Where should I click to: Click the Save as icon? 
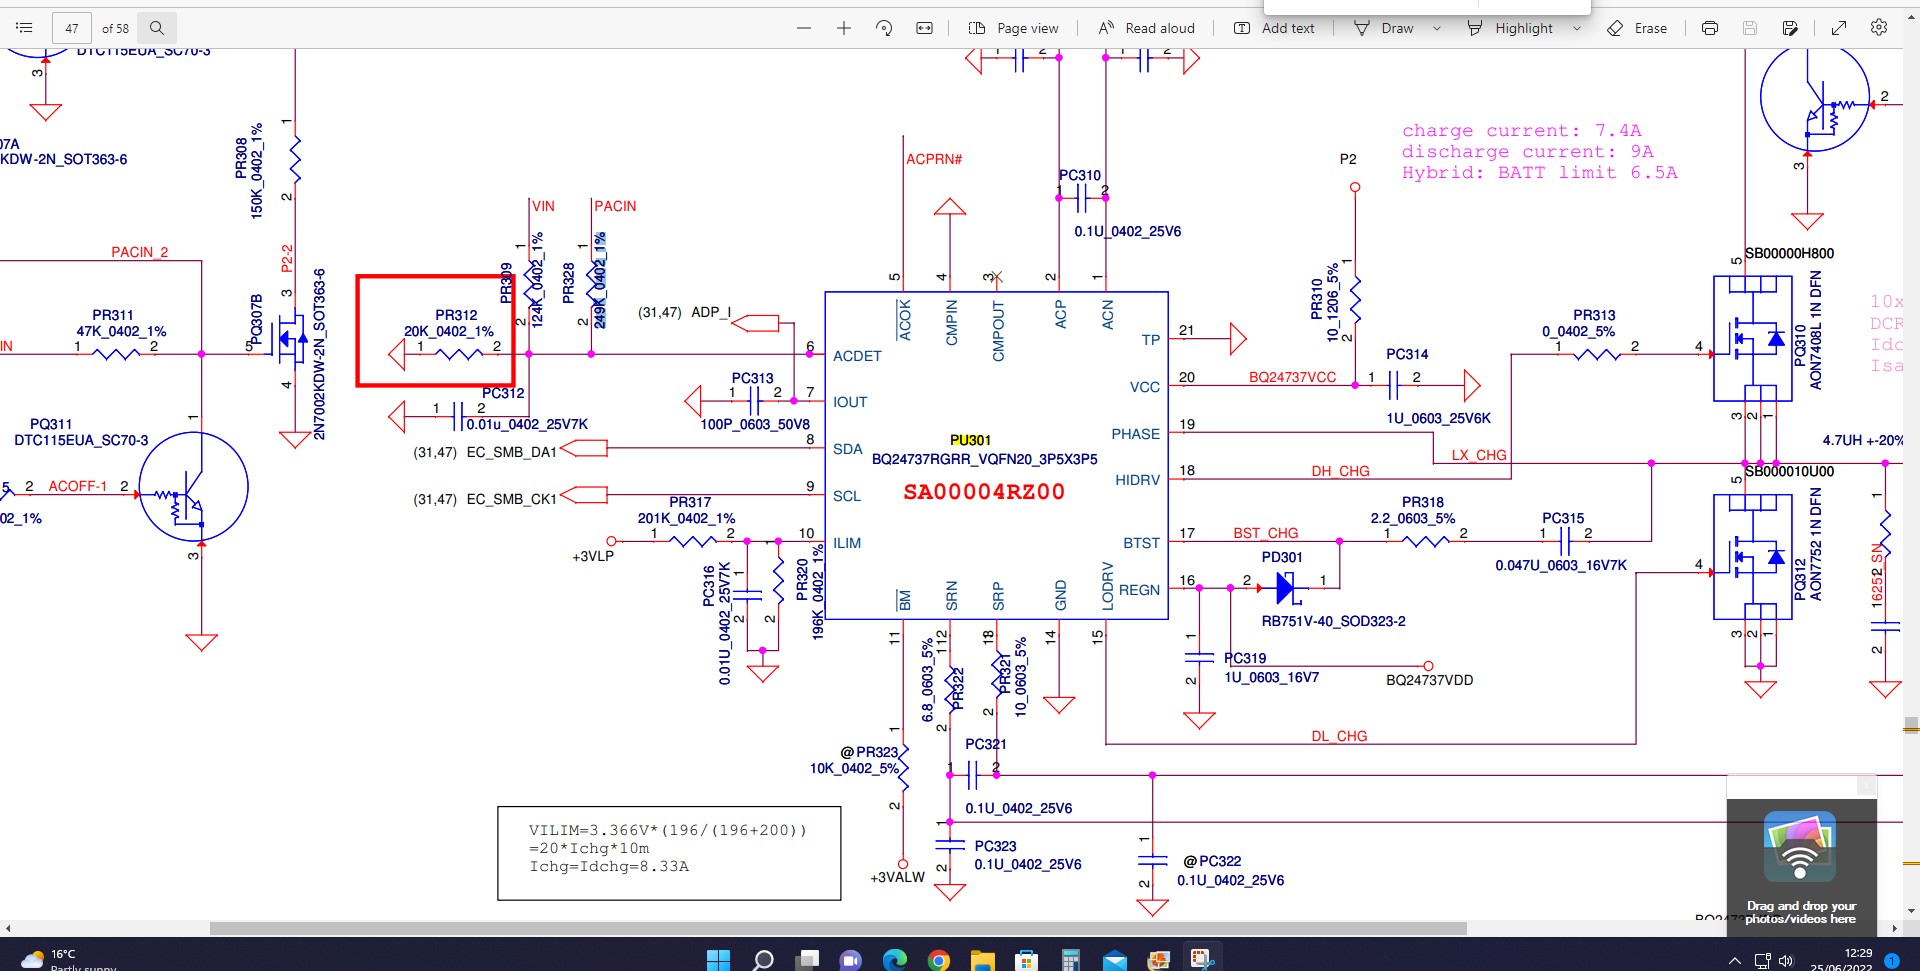1790,28
